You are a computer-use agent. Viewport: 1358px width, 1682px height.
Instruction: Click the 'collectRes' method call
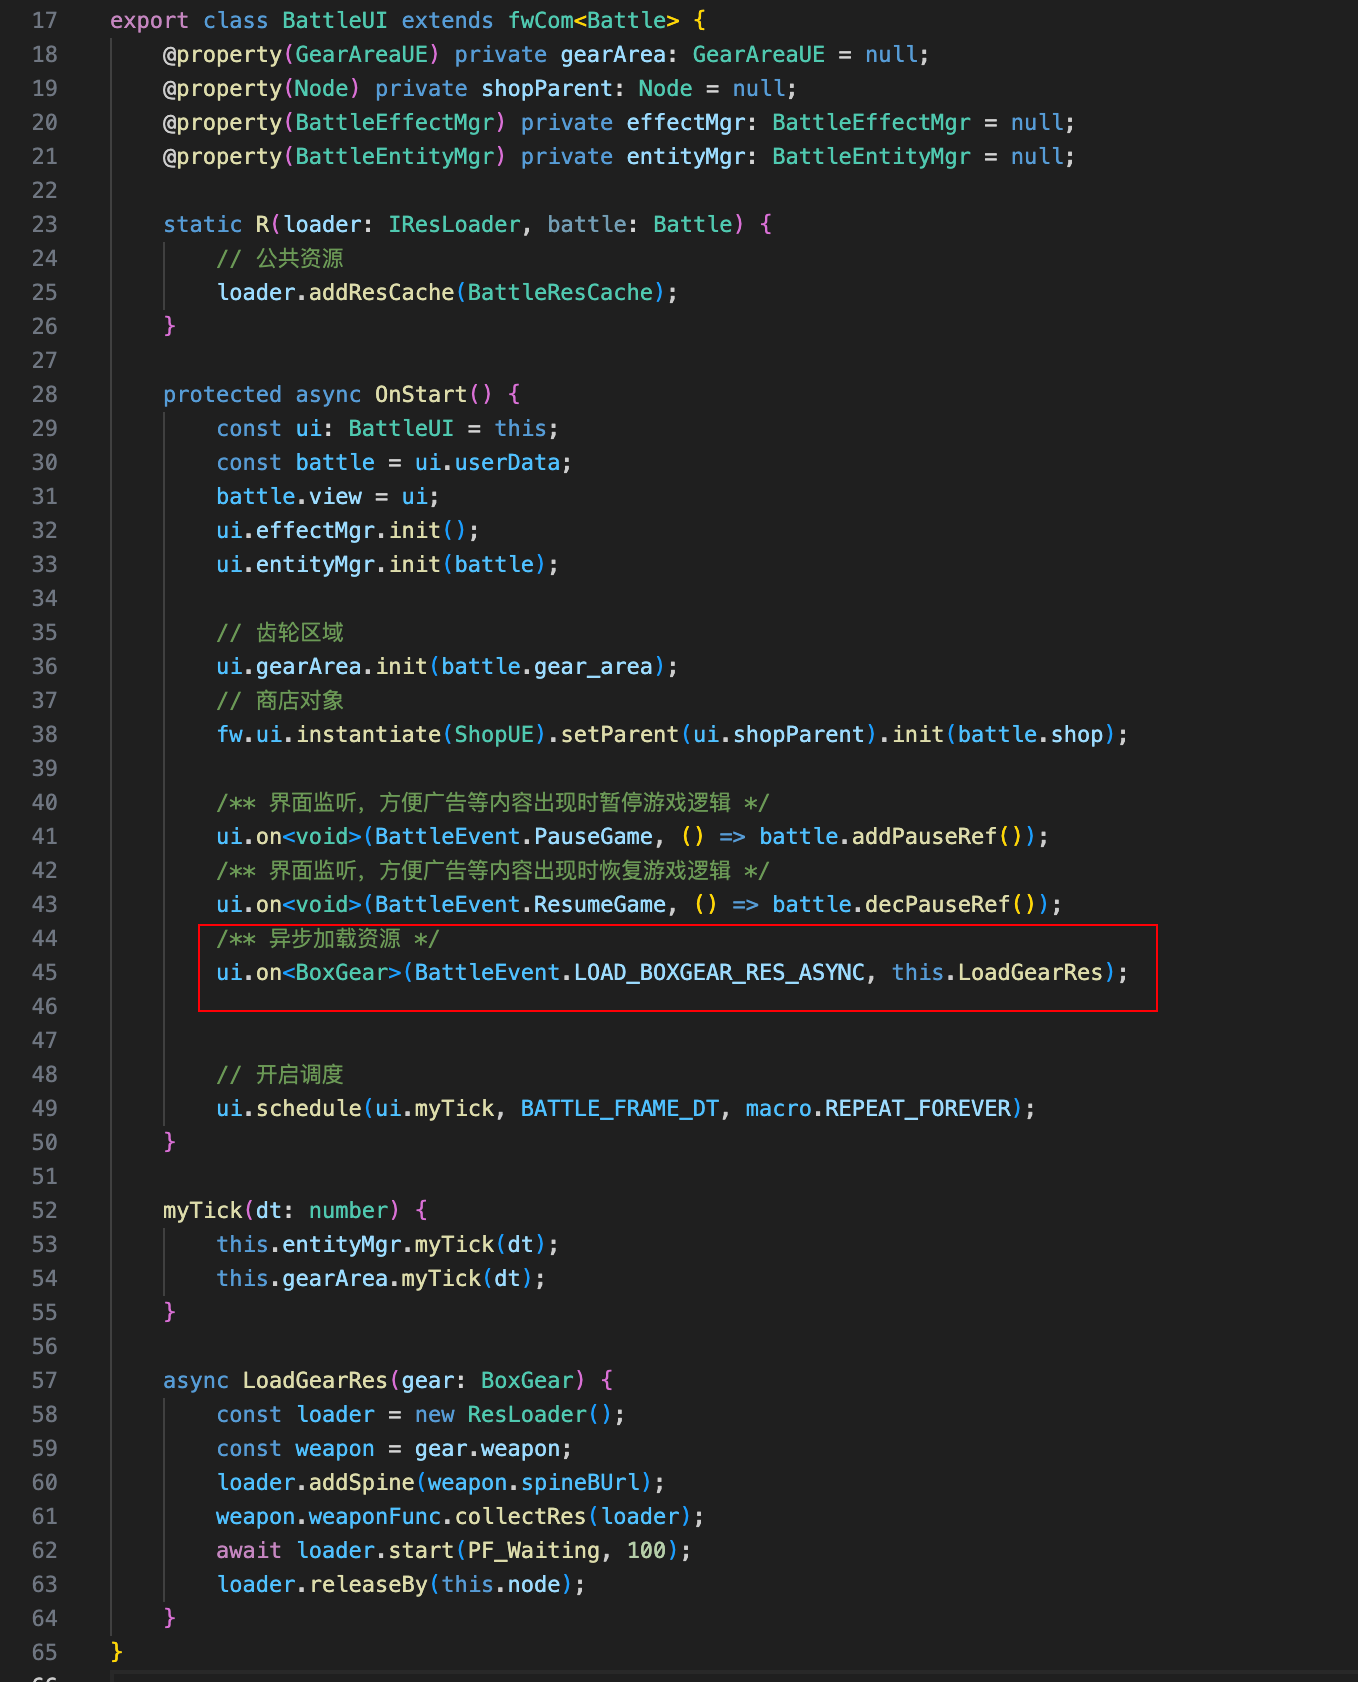pos(520,1516)
